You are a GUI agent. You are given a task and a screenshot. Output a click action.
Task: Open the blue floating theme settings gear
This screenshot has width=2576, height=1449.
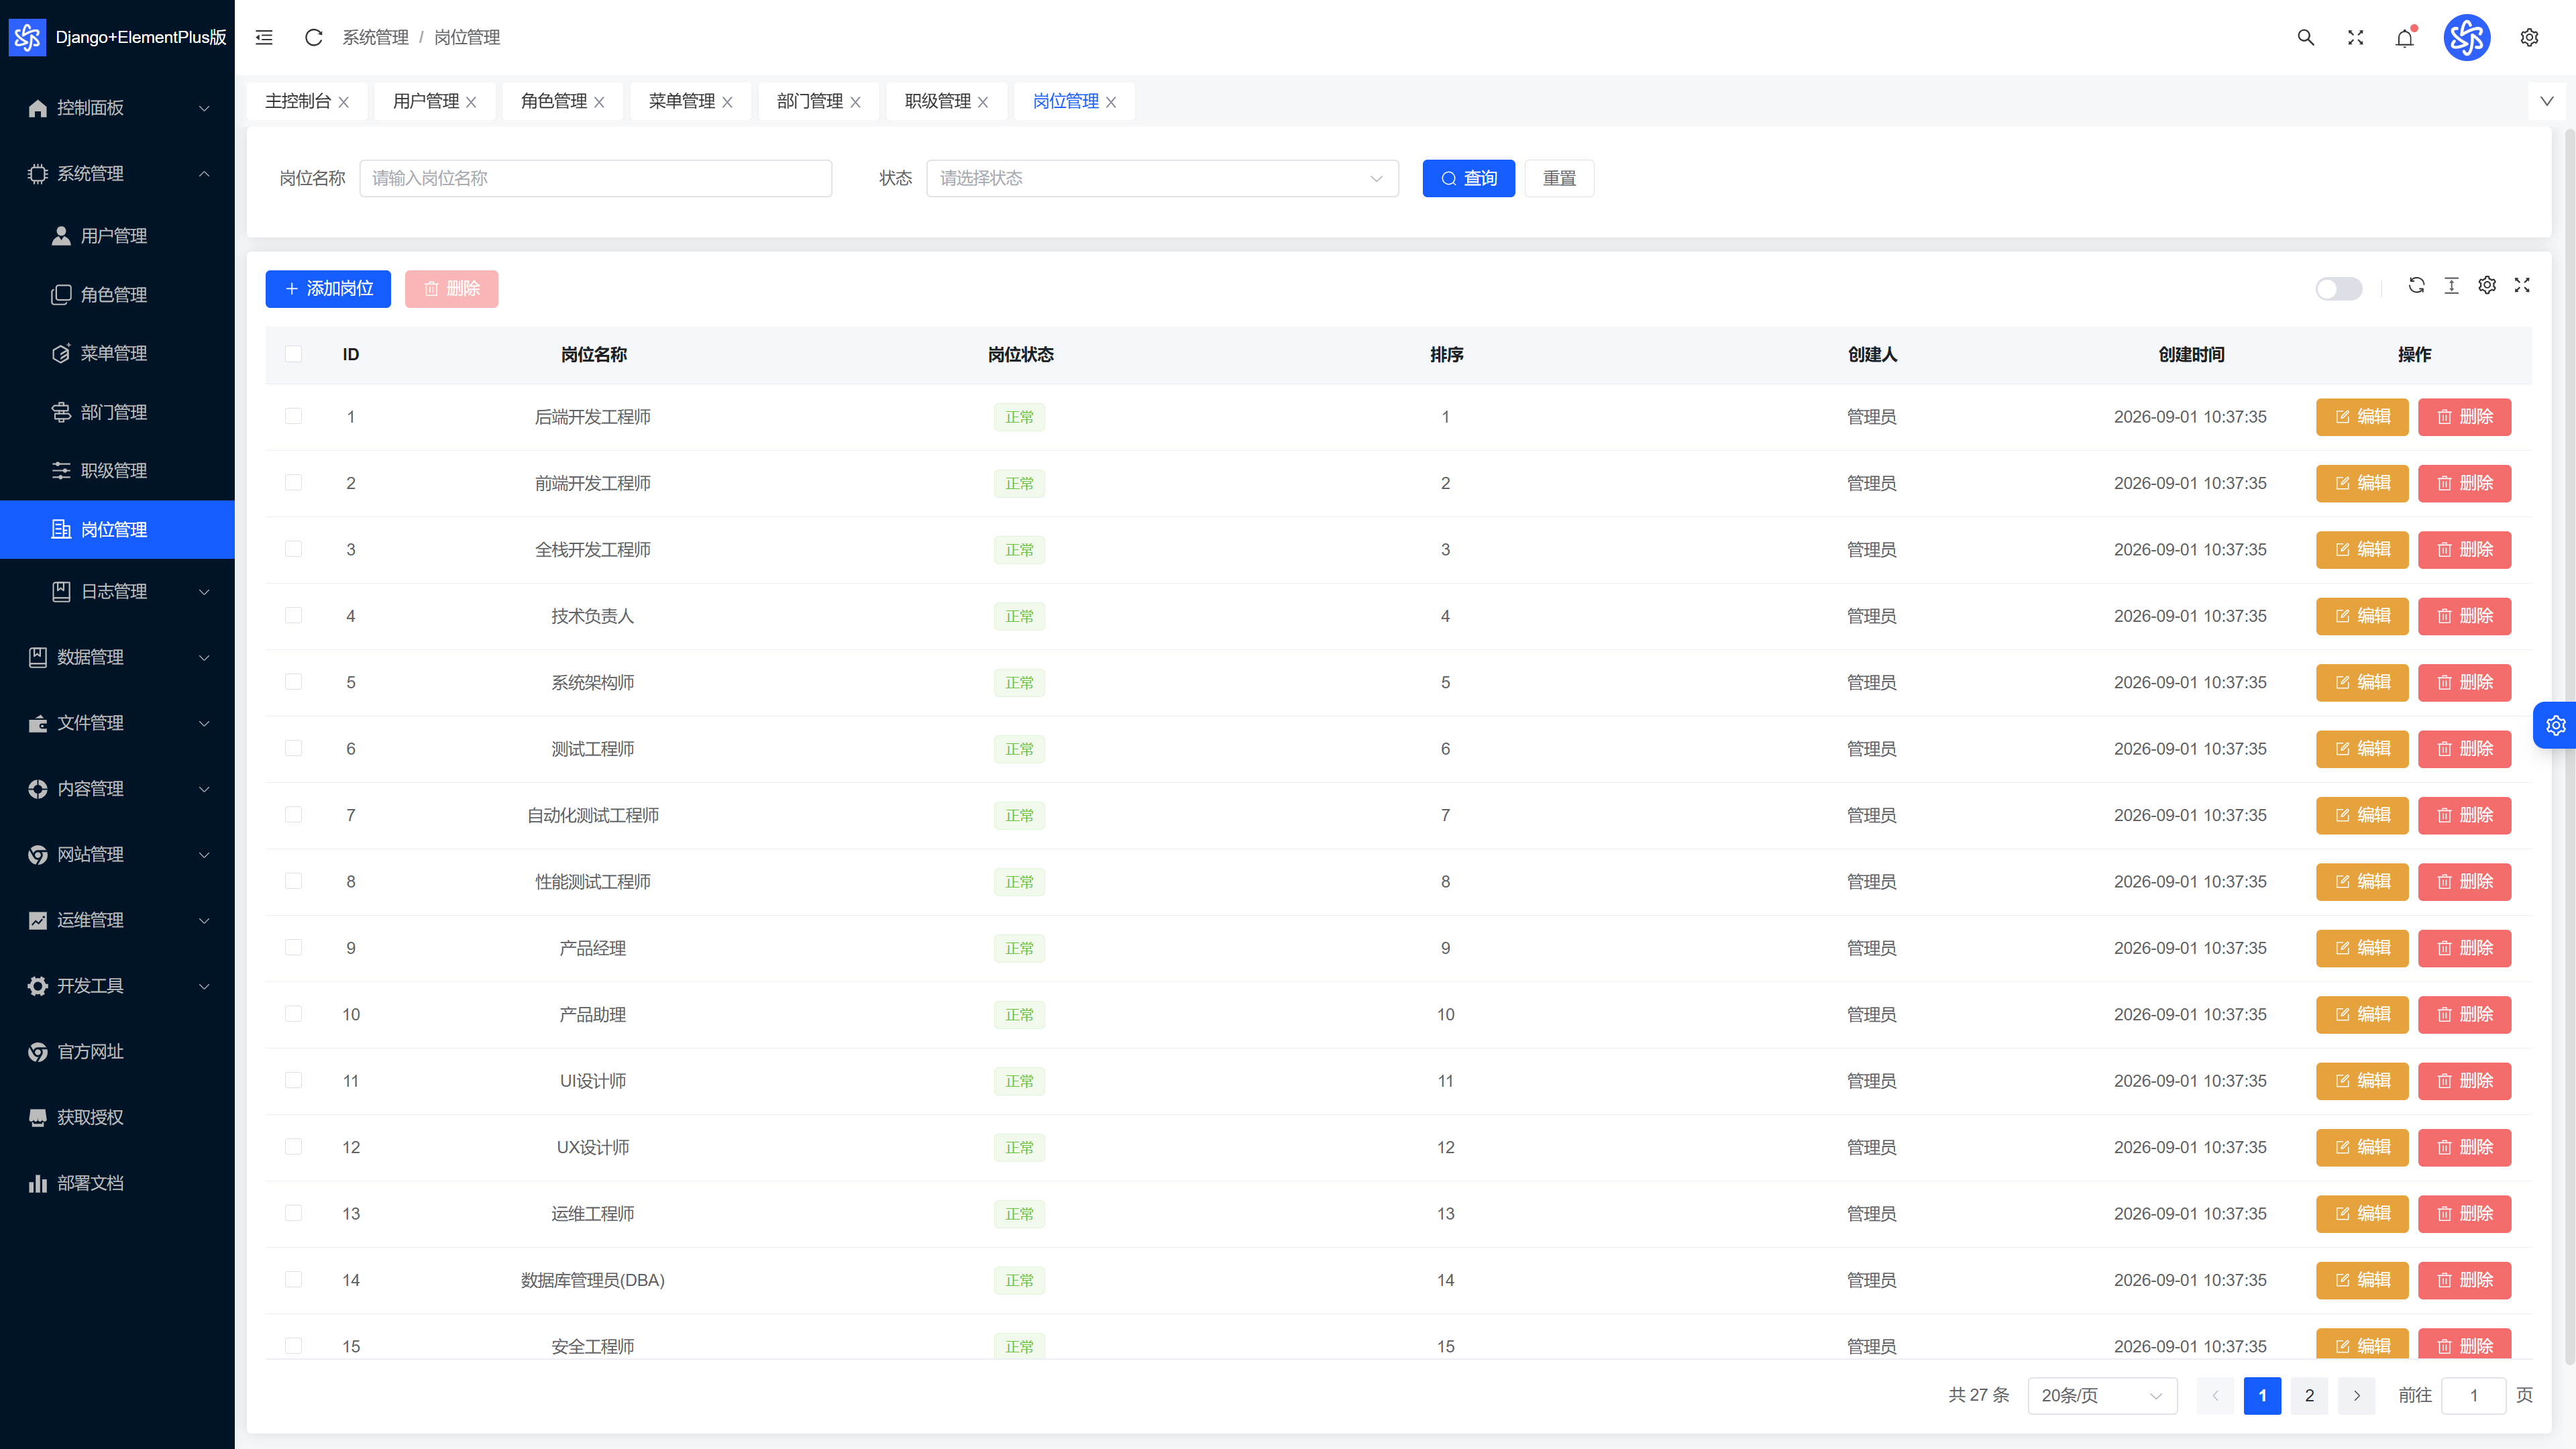click(2556, 725)
